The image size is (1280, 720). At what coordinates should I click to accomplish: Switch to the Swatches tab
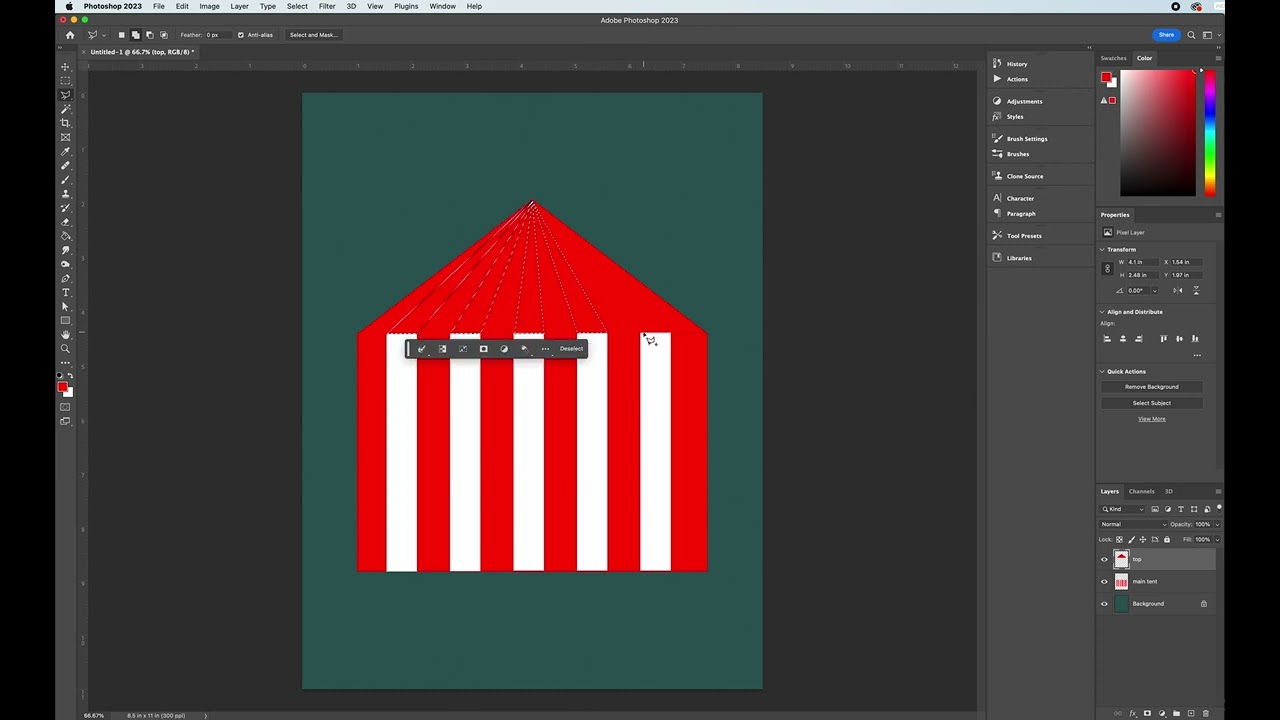coord(1113,58)
